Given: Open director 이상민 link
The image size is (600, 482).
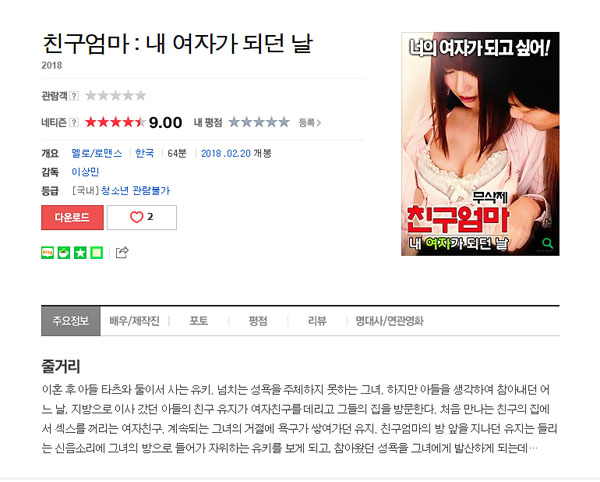Looking at the screenshot, I should click(85, 172).
